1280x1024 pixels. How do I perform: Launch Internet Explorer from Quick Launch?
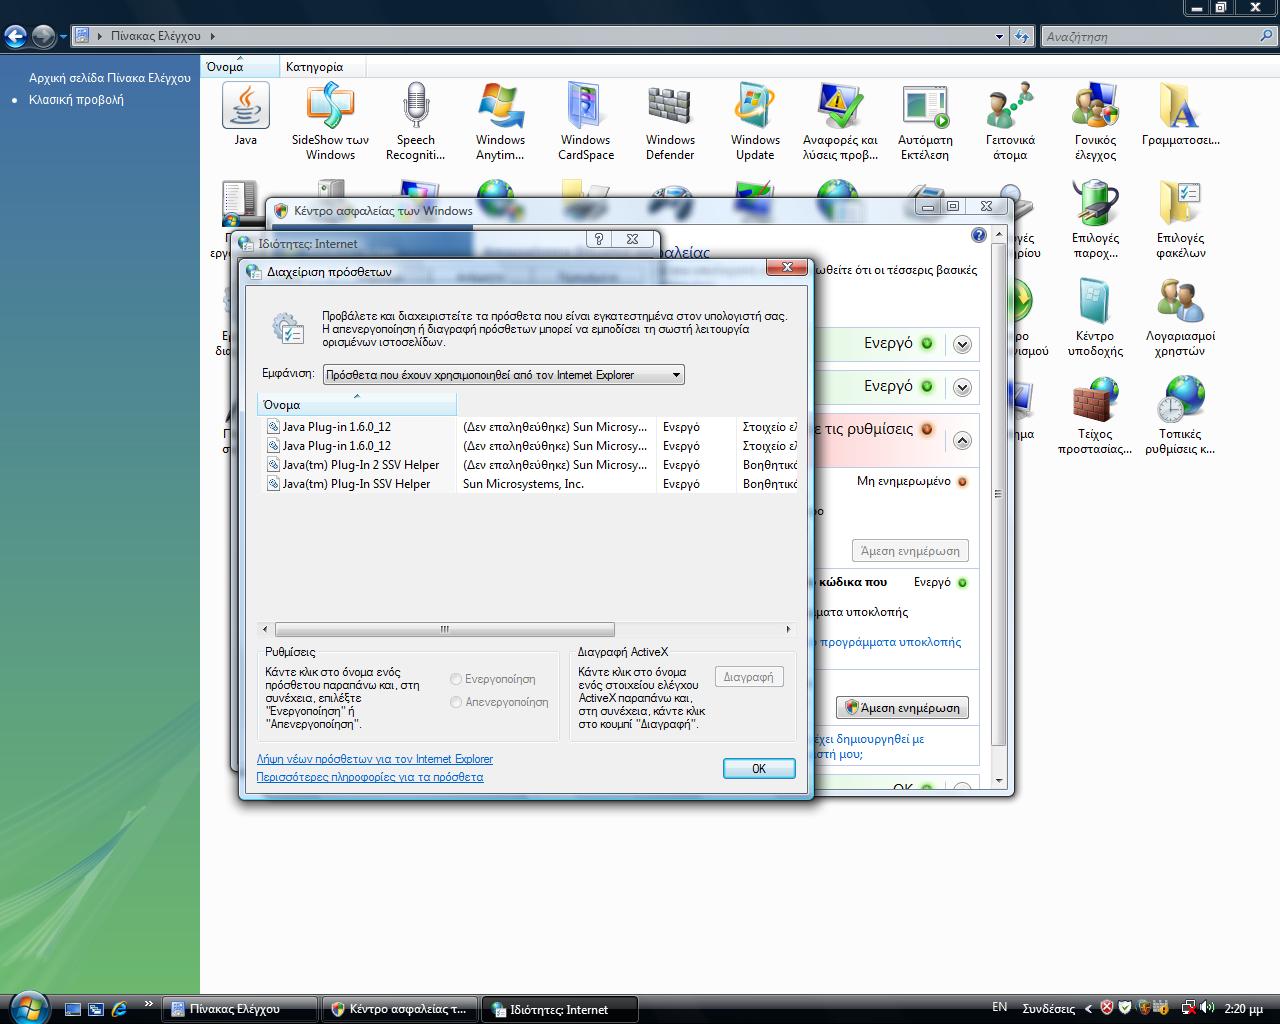[120, 1009]
